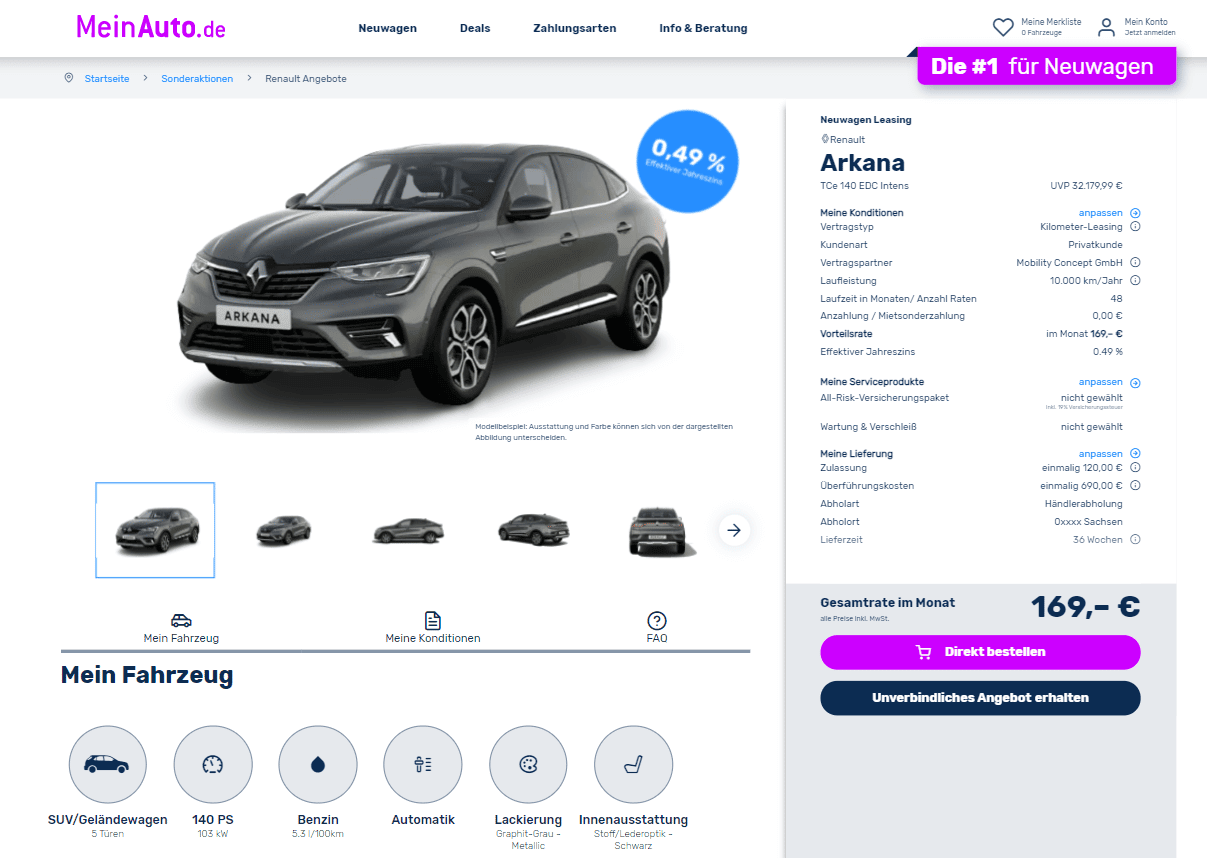This screenshot has height=858, width=1207.
Task: Switch to the FAQ tab
Action: point(657,628)
